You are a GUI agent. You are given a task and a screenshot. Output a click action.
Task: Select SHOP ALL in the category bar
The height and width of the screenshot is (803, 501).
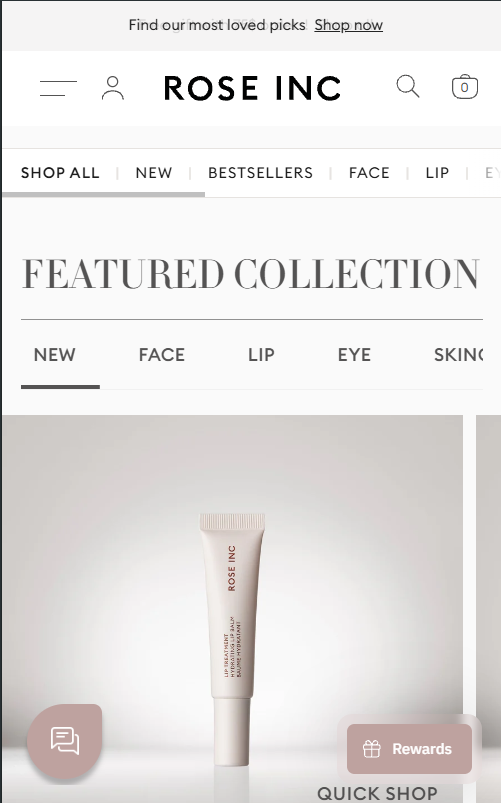point(60,173)
